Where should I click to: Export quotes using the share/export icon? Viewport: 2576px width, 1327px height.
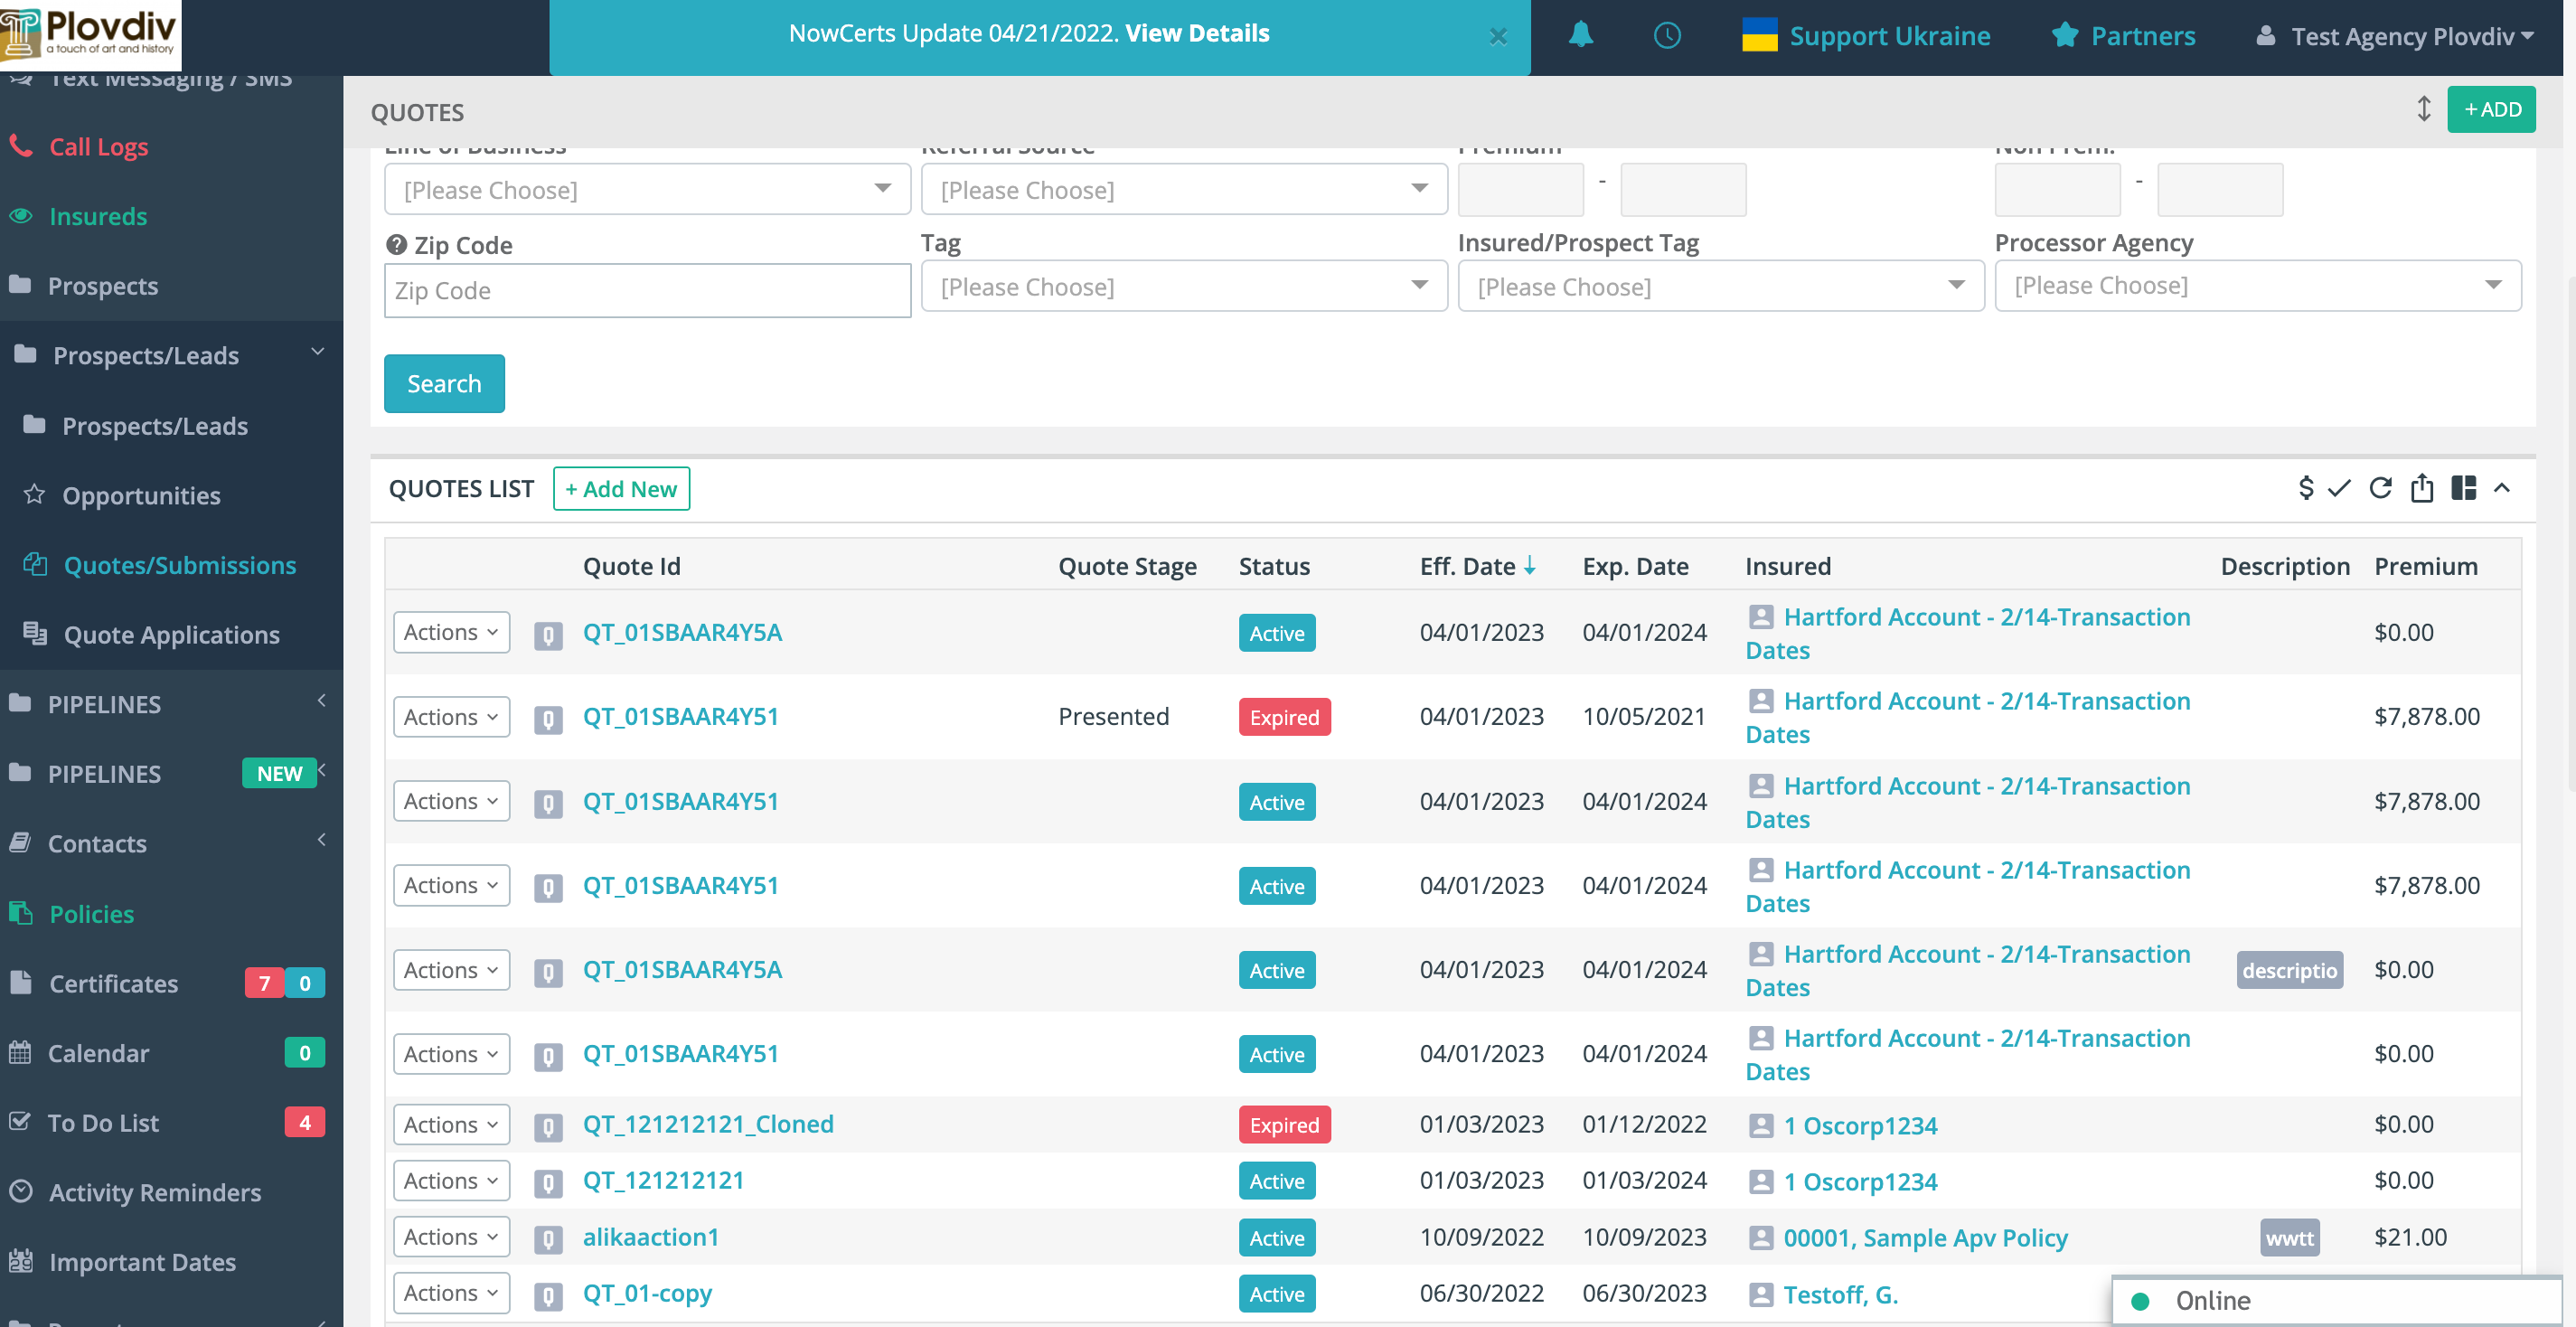[x=2422, y=489]
